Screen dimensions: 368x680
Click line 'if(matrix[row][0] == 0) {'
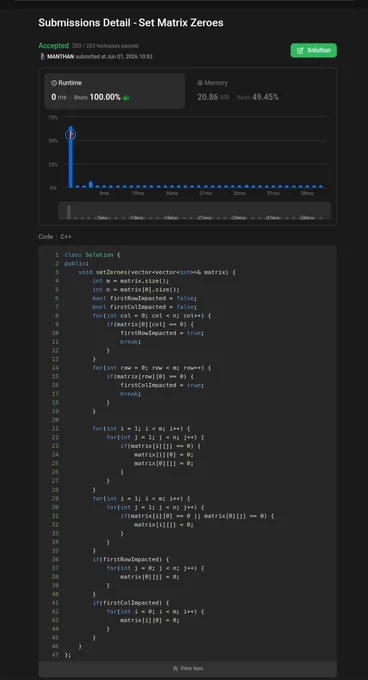(150, 376)
